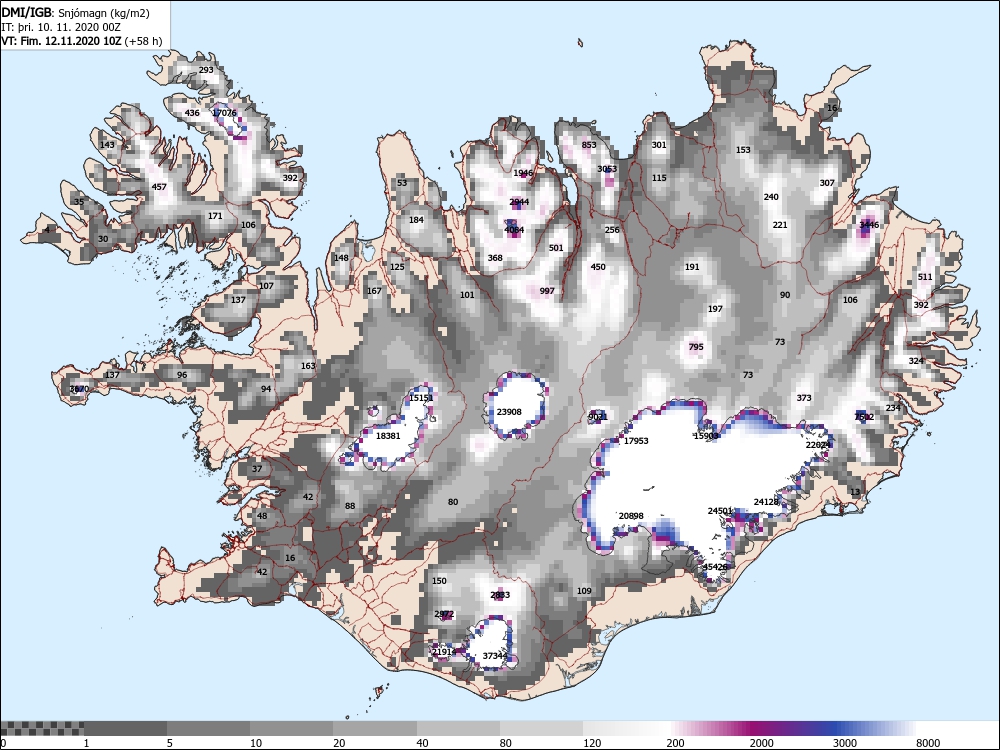Screen dimensions: 1000x750
Task: Click the glacier value 15151
Action: click(421, 399)
